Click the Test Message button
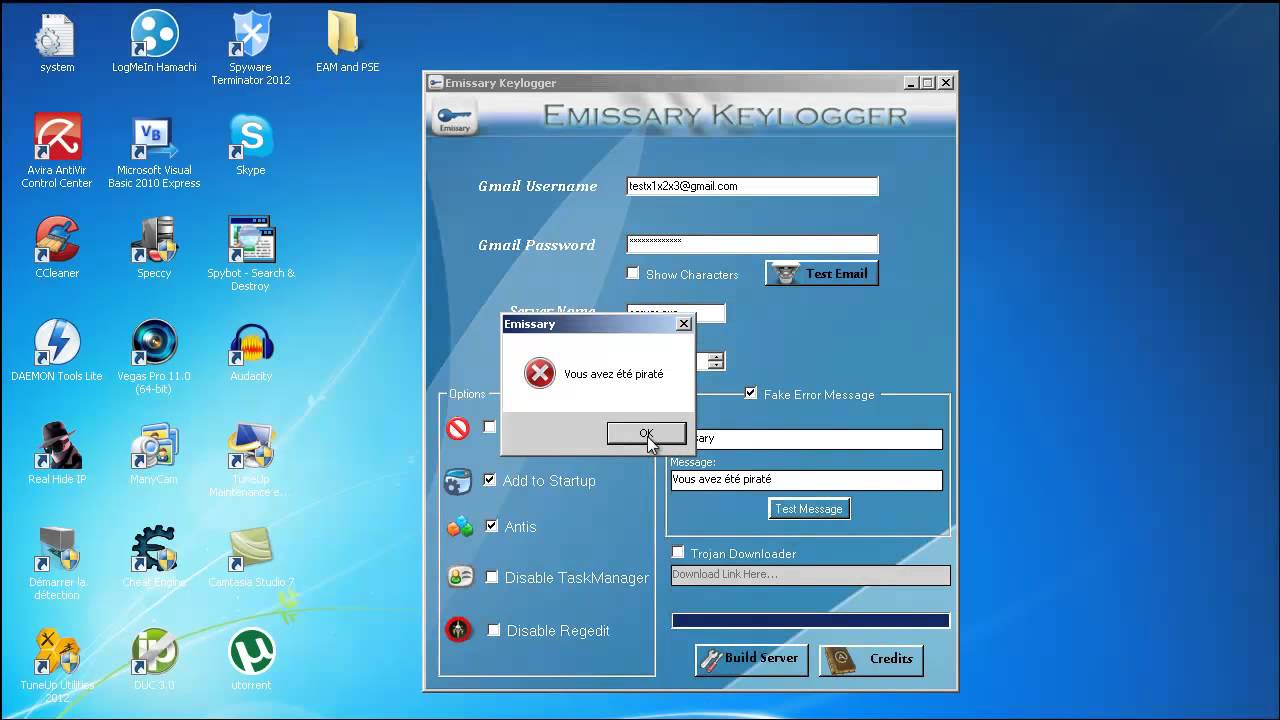1280x720 pixels. pos(809,509)
